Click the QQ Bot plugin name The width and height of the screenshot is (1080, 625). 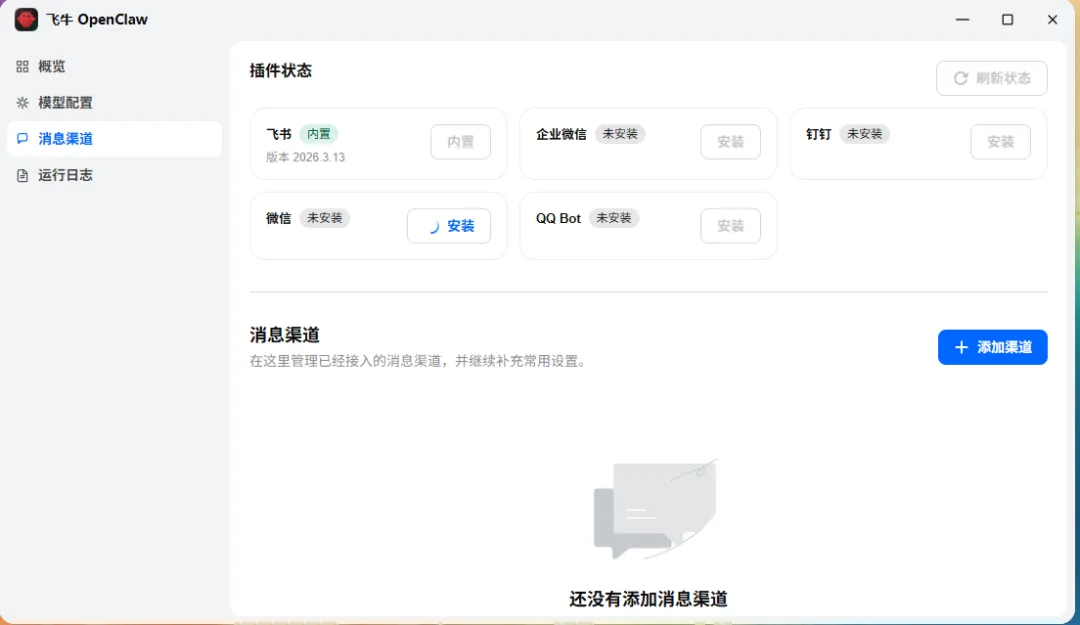tap(559, 218)
